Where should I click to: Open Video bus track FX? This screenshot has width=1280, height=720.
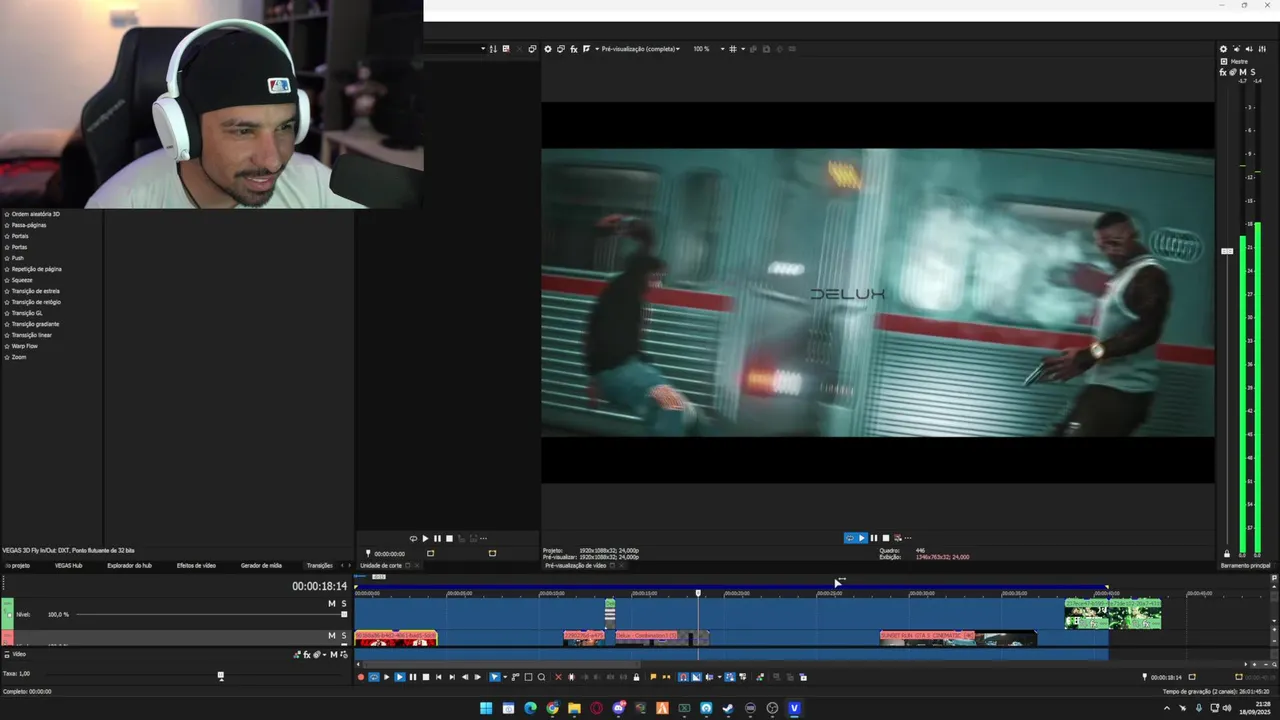[x=307, y=655]
